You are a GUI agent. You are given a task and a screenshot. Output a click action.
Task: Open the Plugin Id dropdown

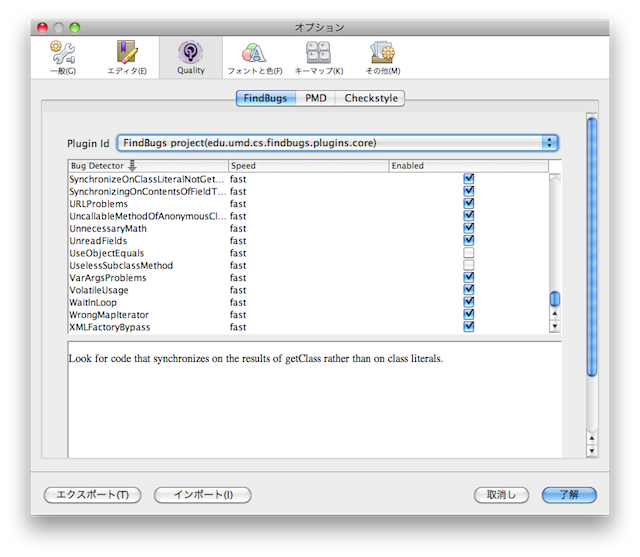tap(337, 143)
